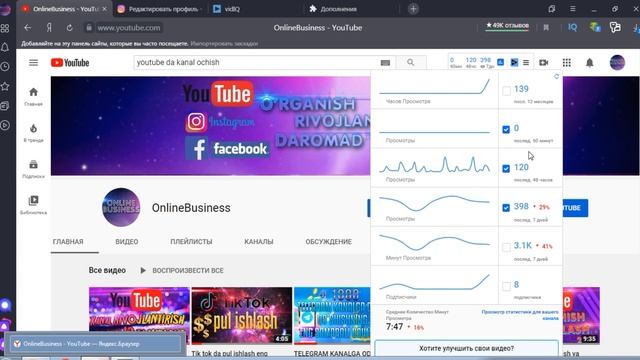Click the vidIQ realtime panel icon
This screenshot has height=360, width=640.
tap(514, 62)
